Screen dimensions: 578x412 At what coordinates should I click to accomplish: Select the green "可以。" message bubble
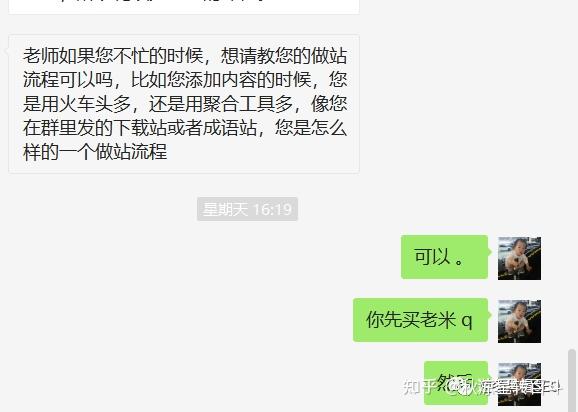(x=445, y=257)
